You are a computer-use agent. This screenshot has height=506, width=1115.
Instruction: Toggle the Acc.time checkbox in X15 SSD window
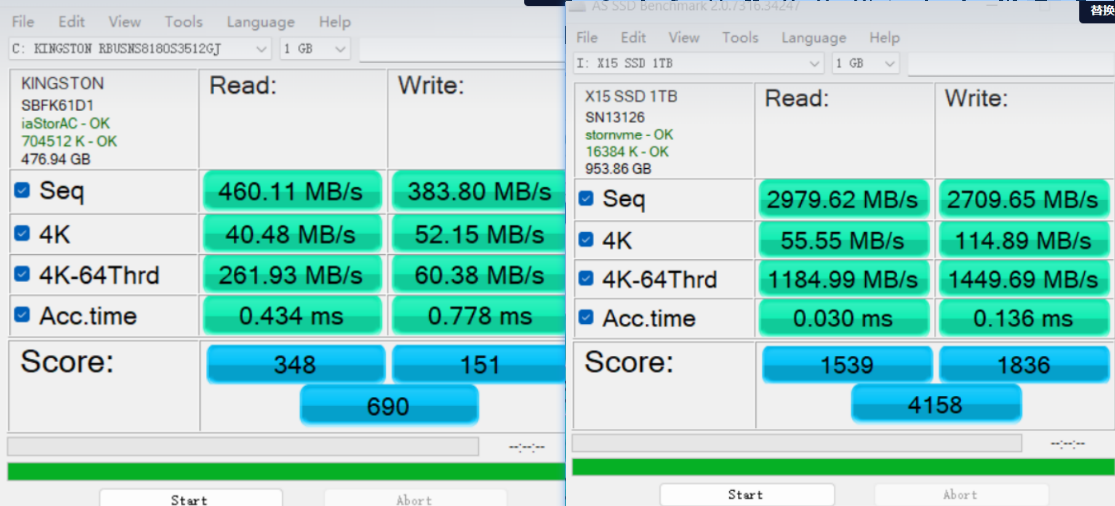pos(585,318)
